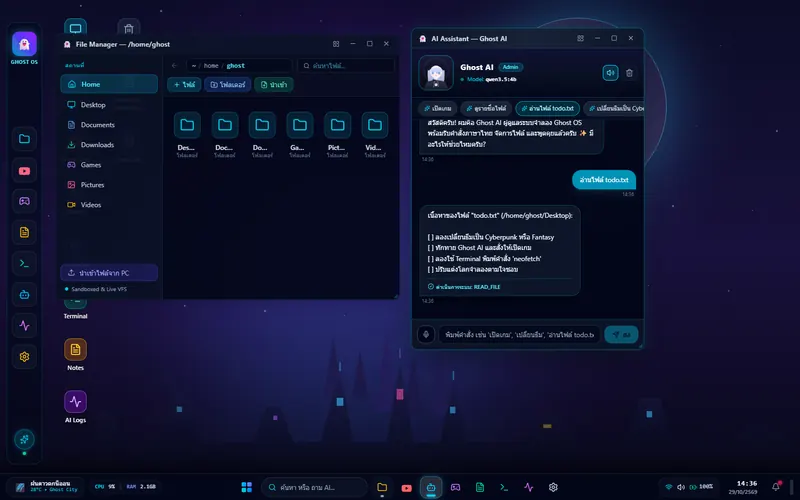
Task: Open the Vid... folder in File Manager
Action: tap(374, 135)
